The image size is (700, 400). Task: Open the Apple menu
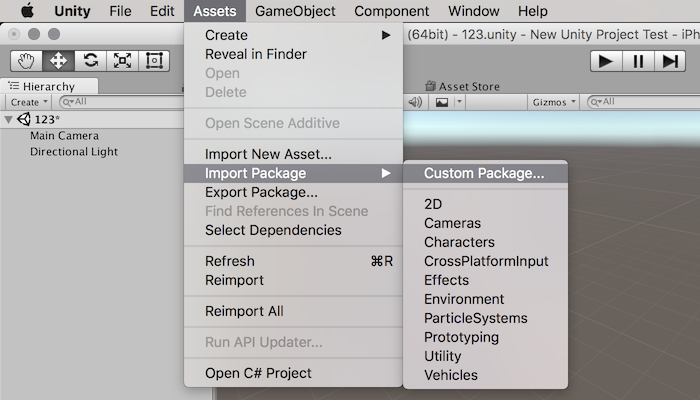pos(27,11)
